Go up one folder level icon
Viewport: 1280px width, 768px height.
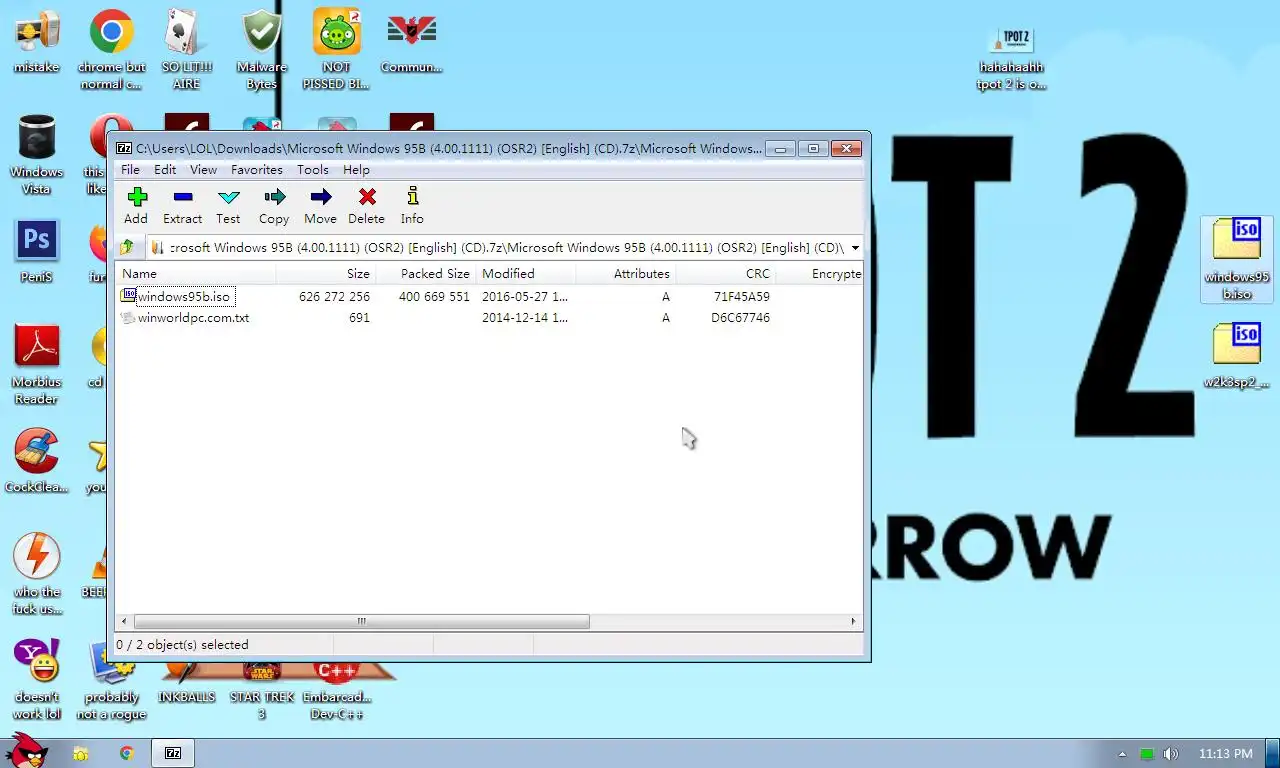[127, 247]
